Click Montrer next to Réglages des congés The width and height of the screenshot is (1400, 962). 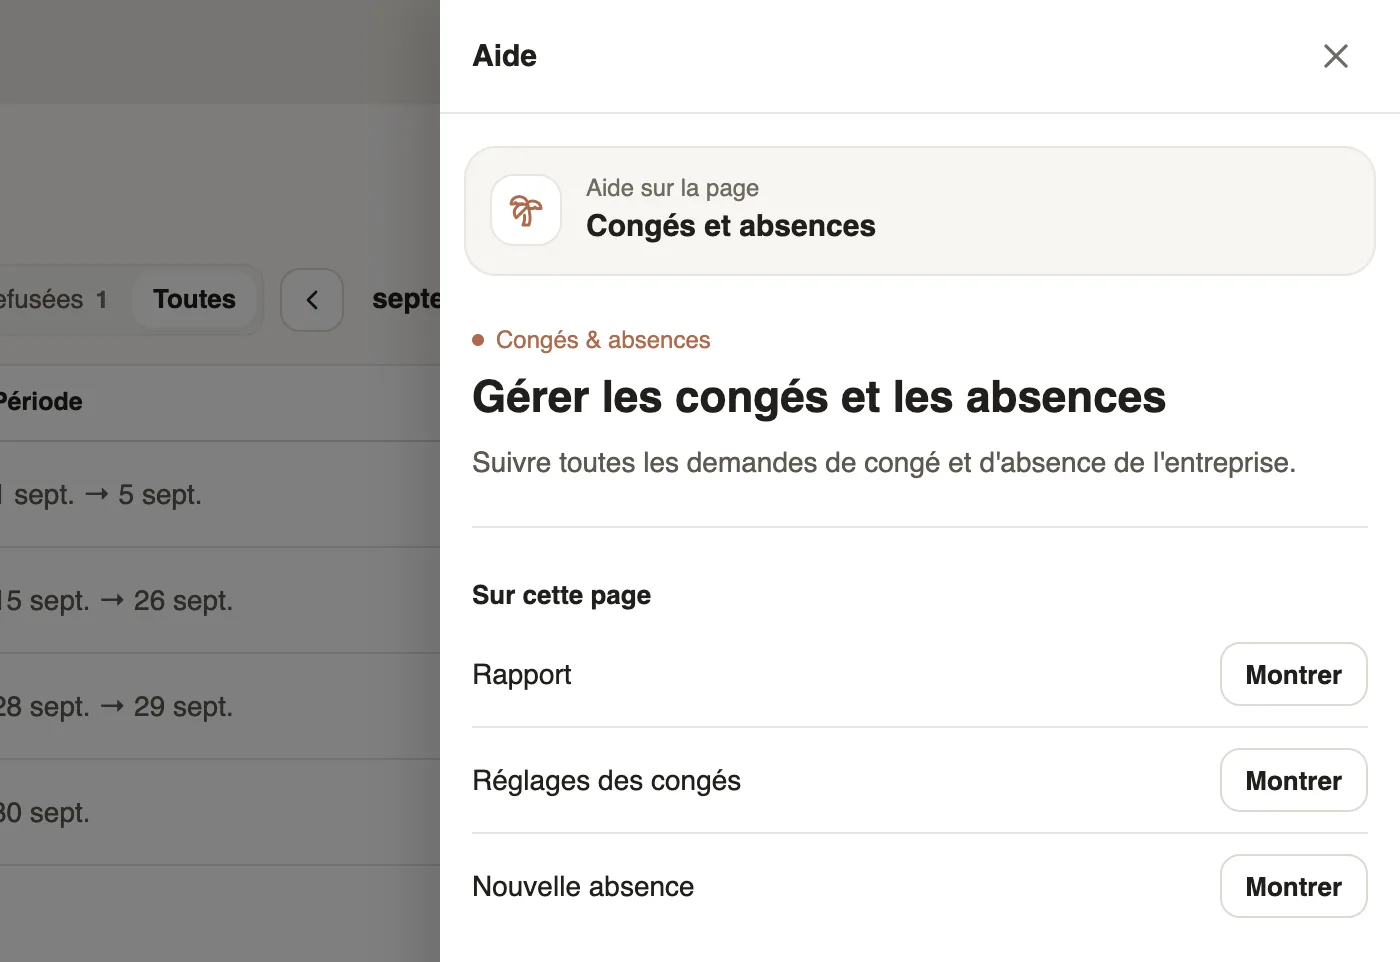(x=1293, y=781)
